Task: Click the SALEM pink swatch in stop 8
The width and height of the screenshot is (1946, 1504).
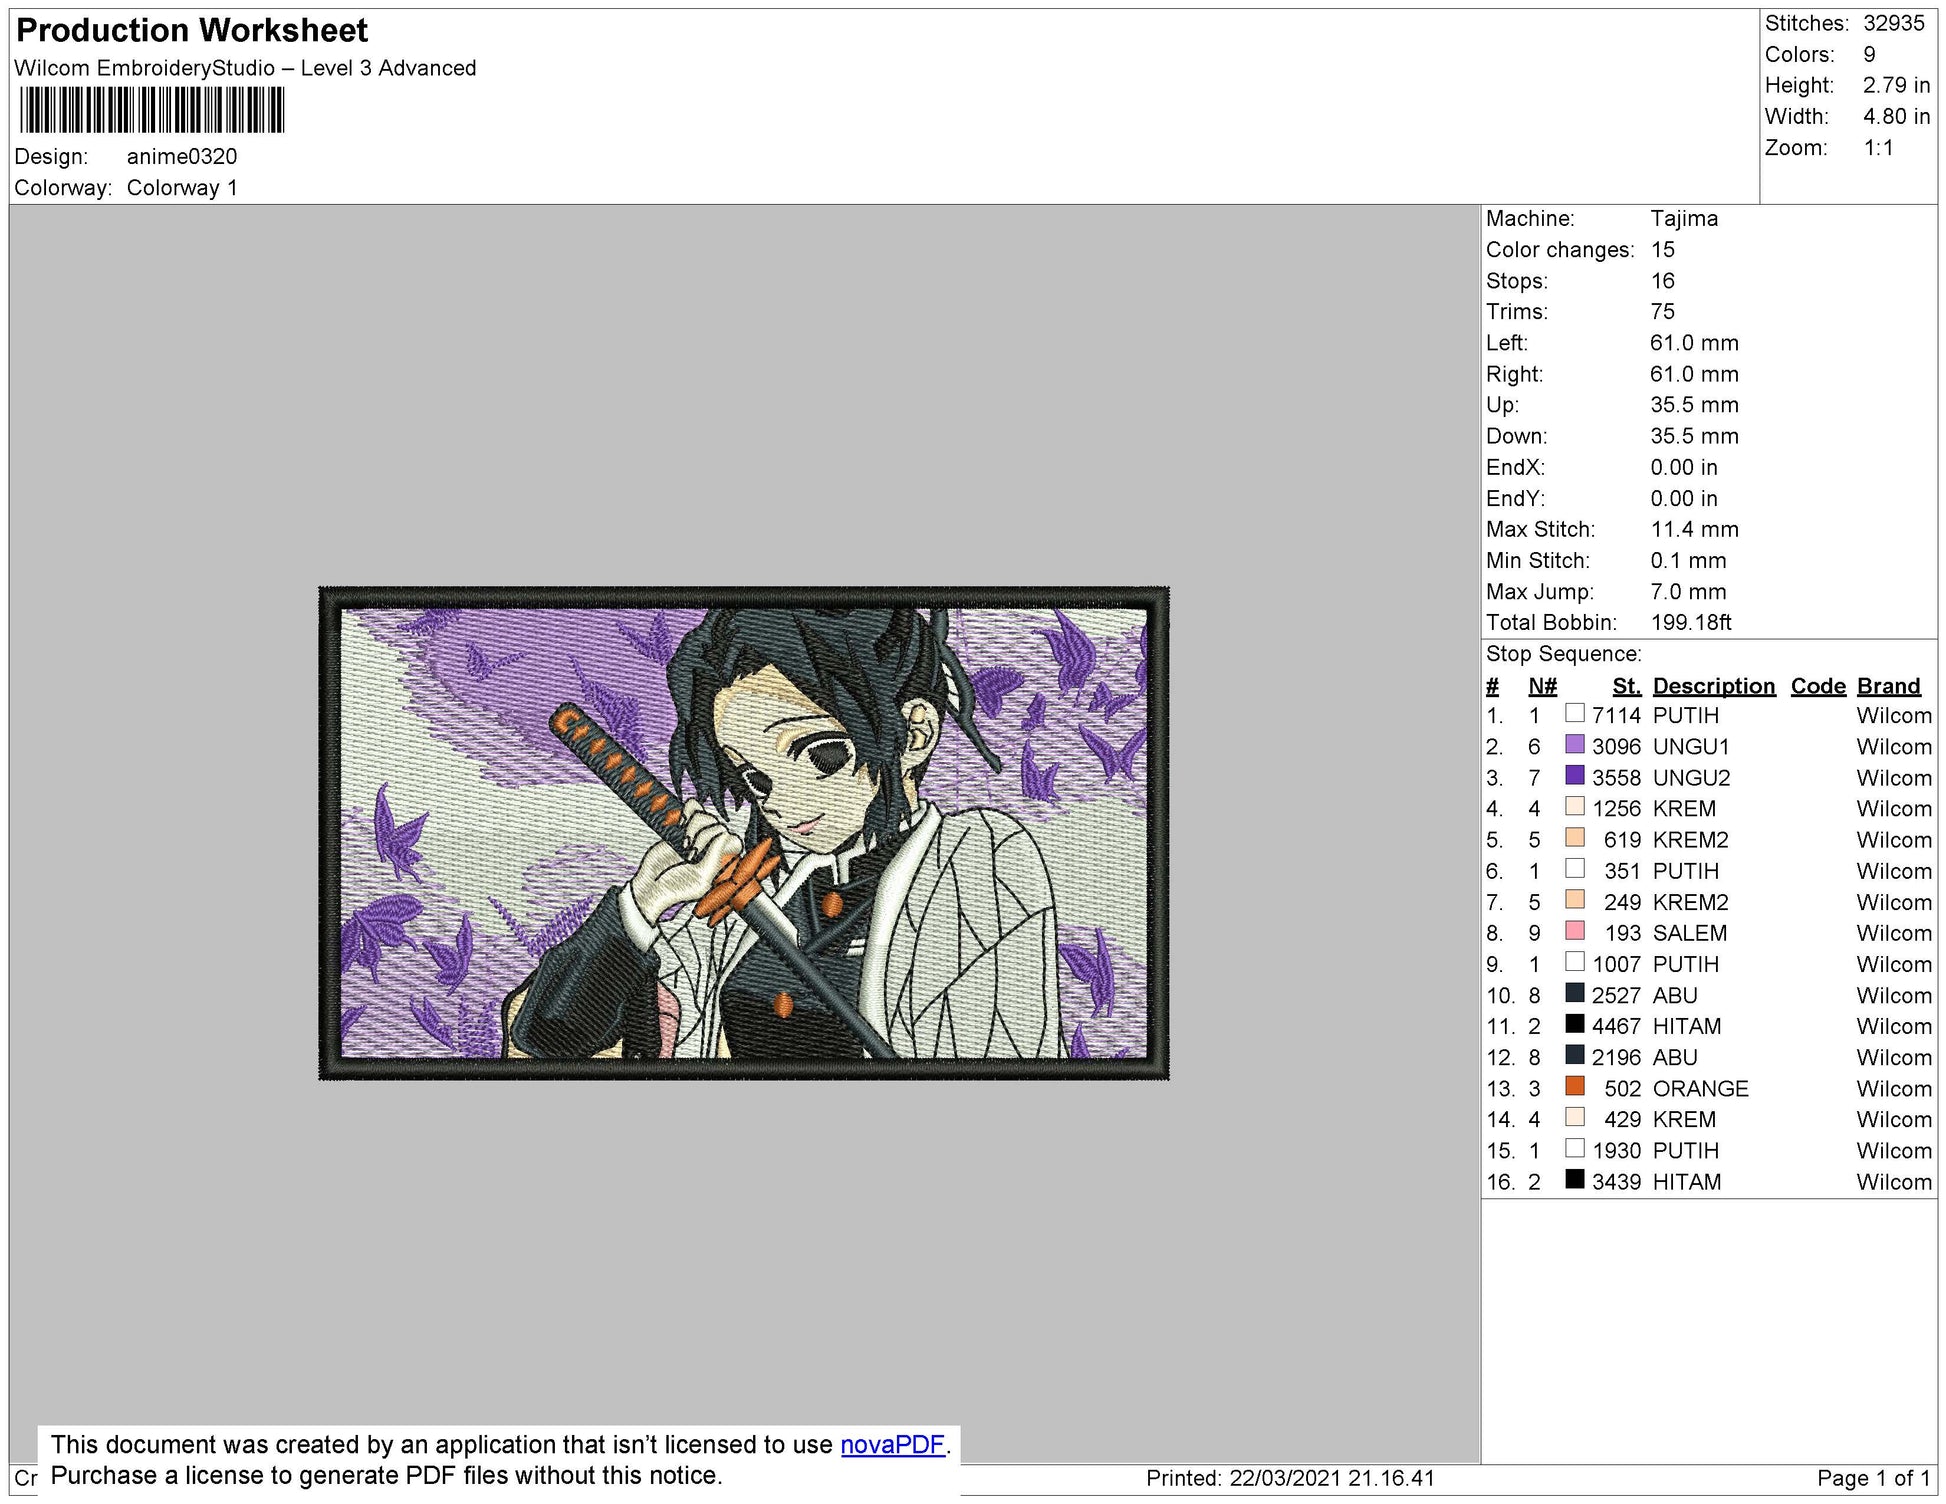Action: tap(1575, 931)
